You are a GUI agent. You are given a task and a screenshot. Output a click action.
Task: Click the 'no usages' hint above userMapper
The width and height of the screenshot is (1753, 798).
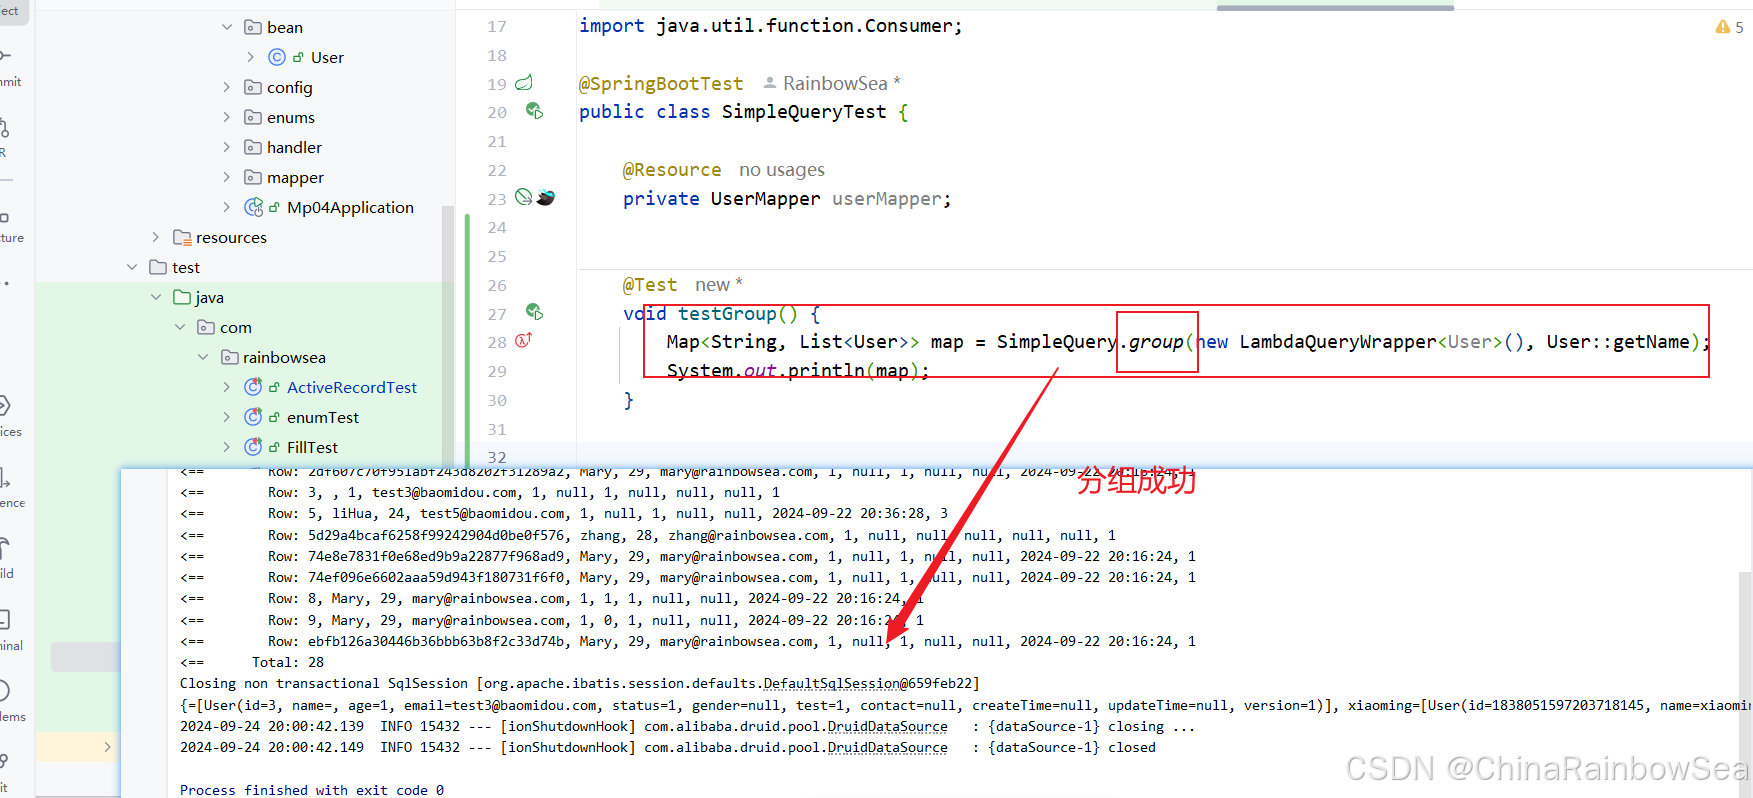coord(781,170)
